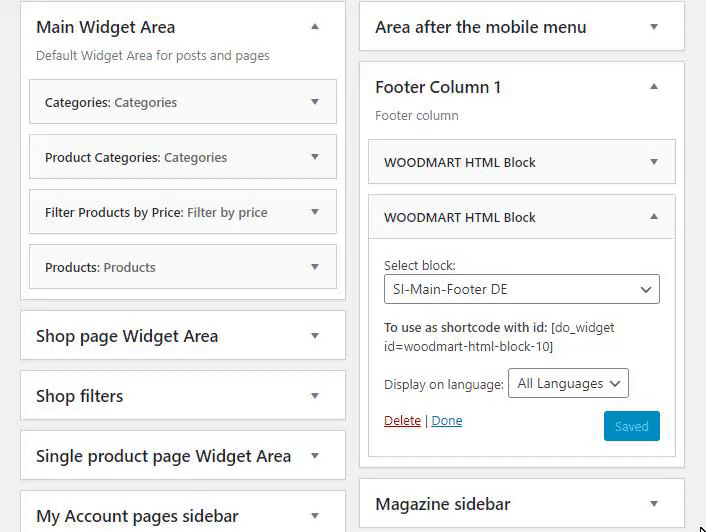
Task: Expand the first WOODMART HTML Block
Action: click(654, 162)
